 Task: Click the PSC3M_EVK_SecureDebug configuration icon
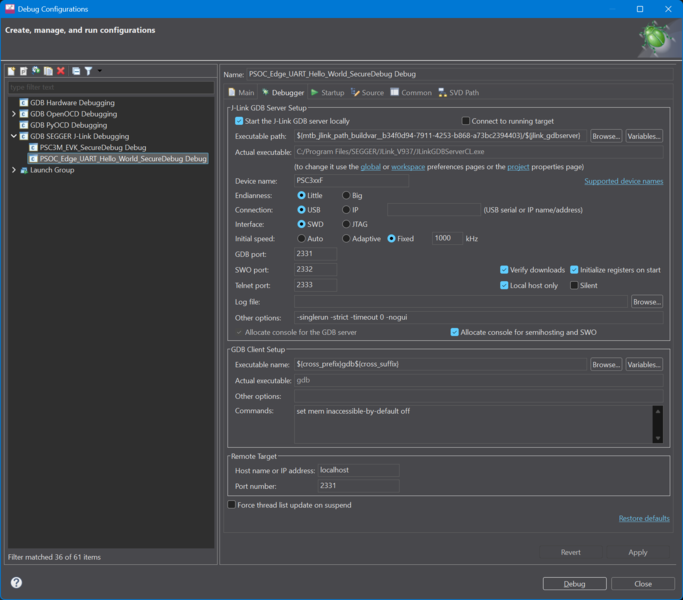(x=33, y=148)
